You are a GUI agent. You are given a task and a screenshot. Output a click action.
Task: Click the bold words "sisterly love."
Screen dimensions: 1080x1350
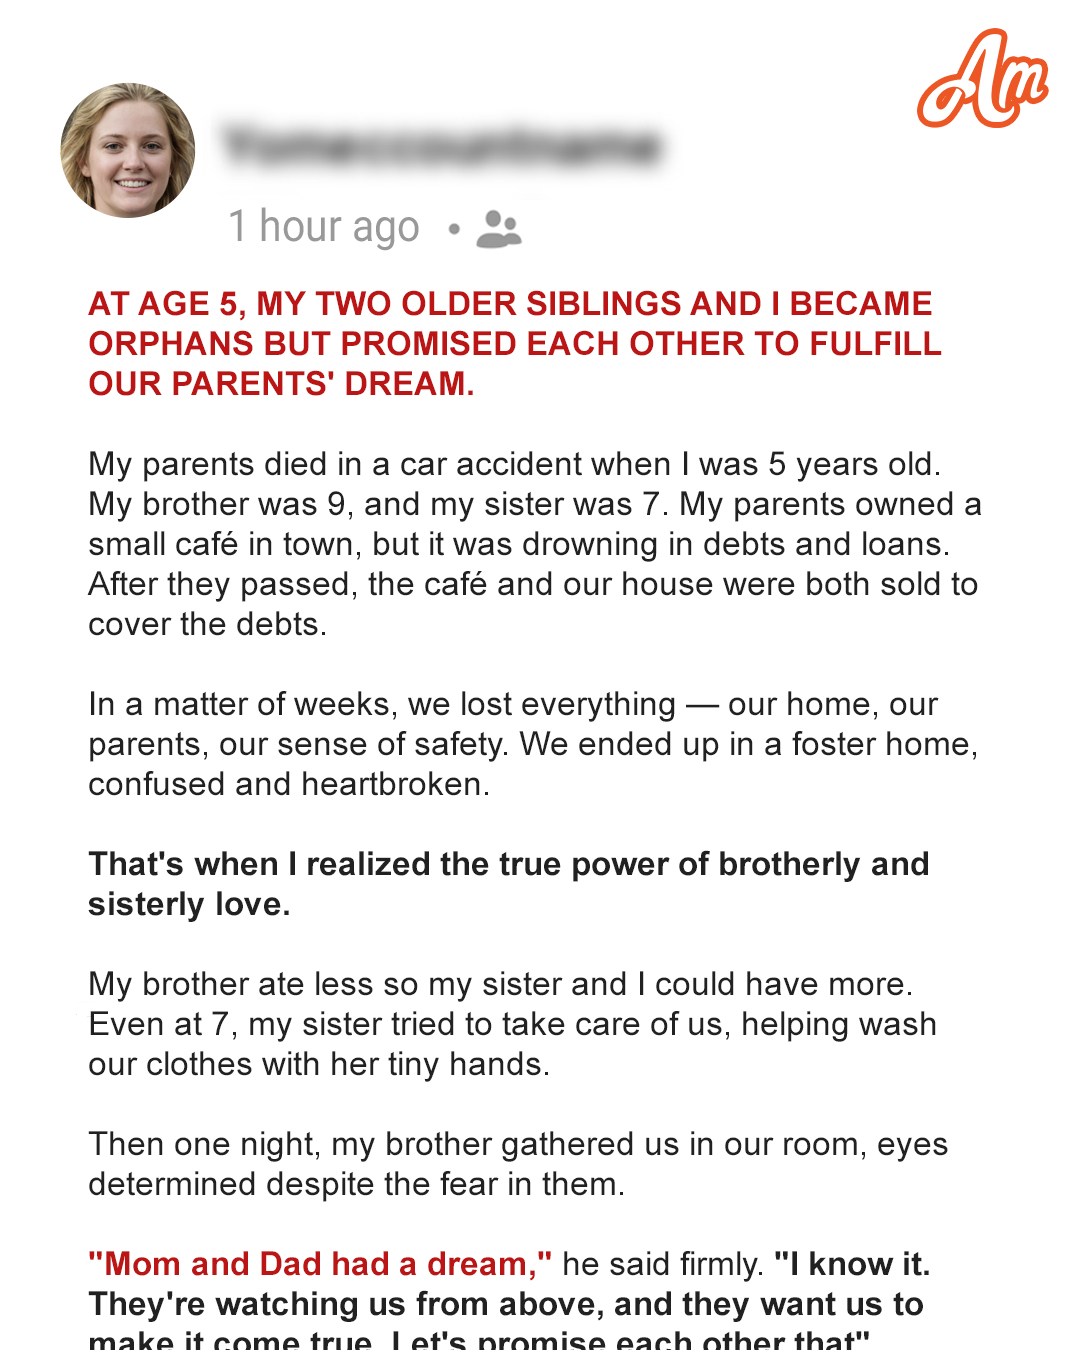(x=189, y=904)
